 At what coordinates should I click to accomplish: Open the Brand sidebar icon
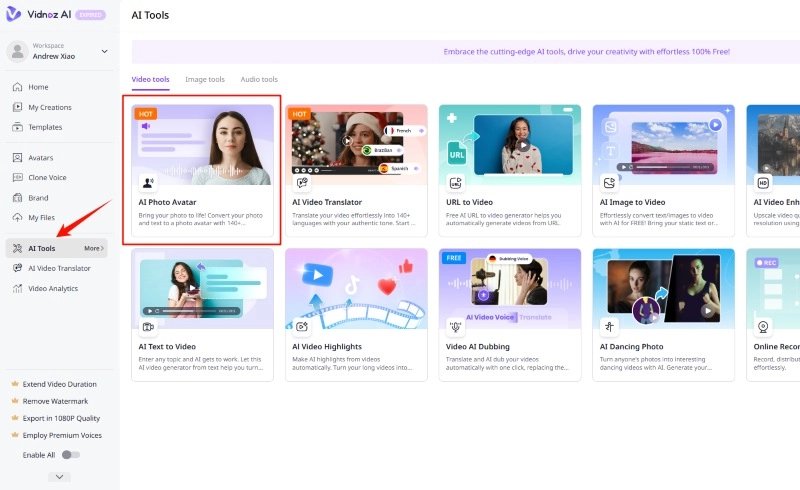click(x=18, y=198)
